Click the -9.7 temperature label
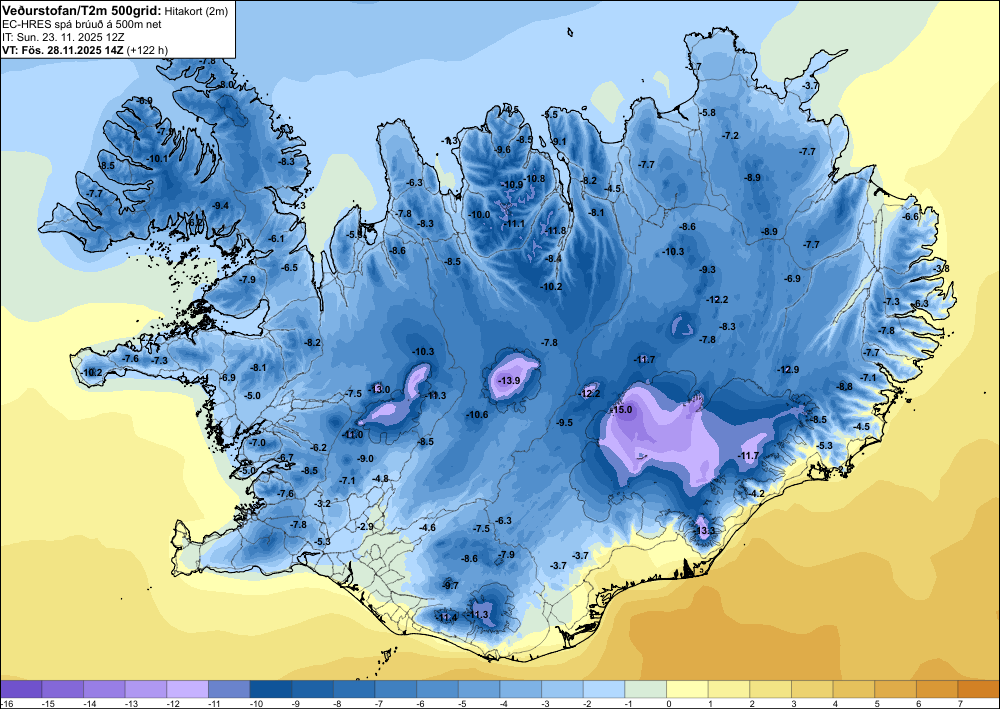This screenshot has height=709, width=1000. (x=450, y=585)
